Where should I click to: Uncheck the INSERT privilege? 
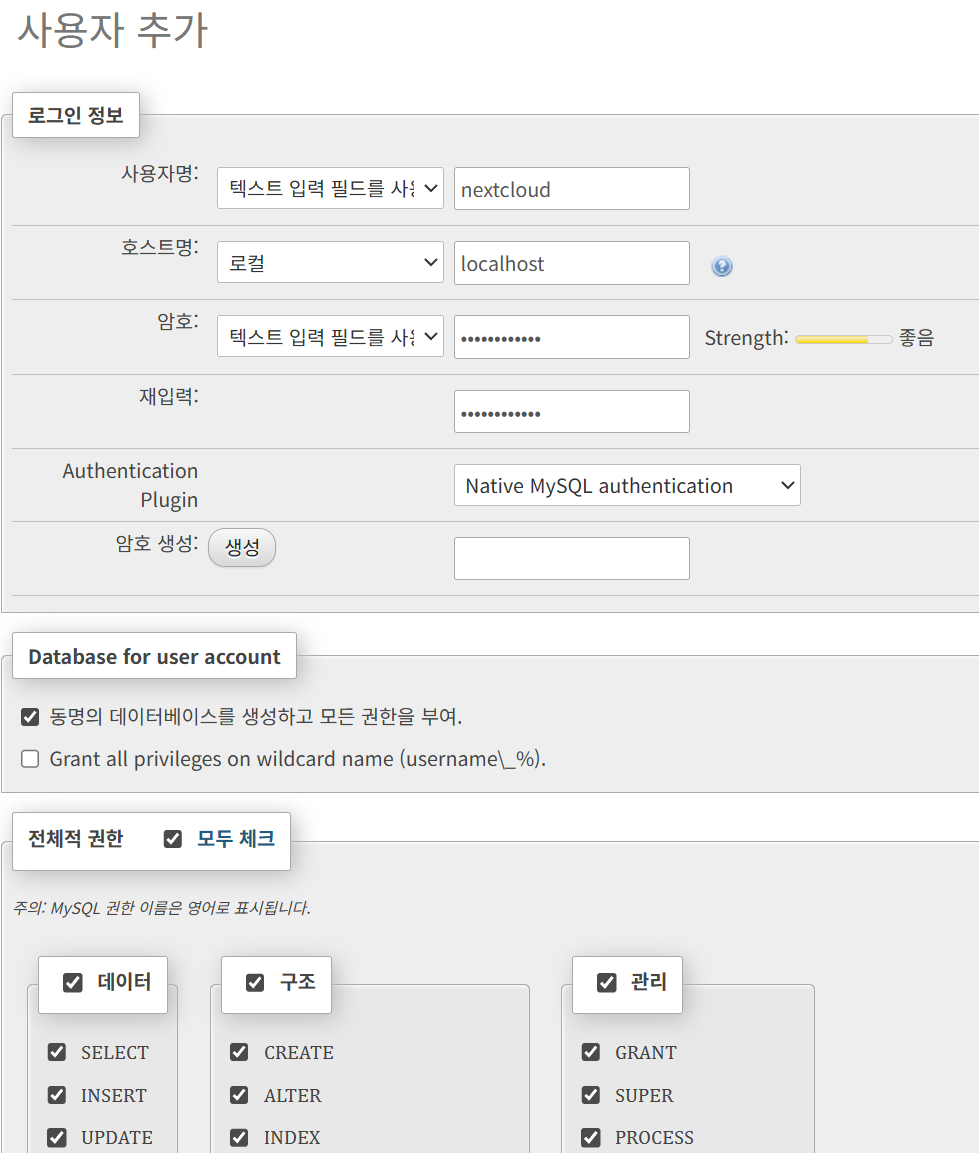(56, 1094)
